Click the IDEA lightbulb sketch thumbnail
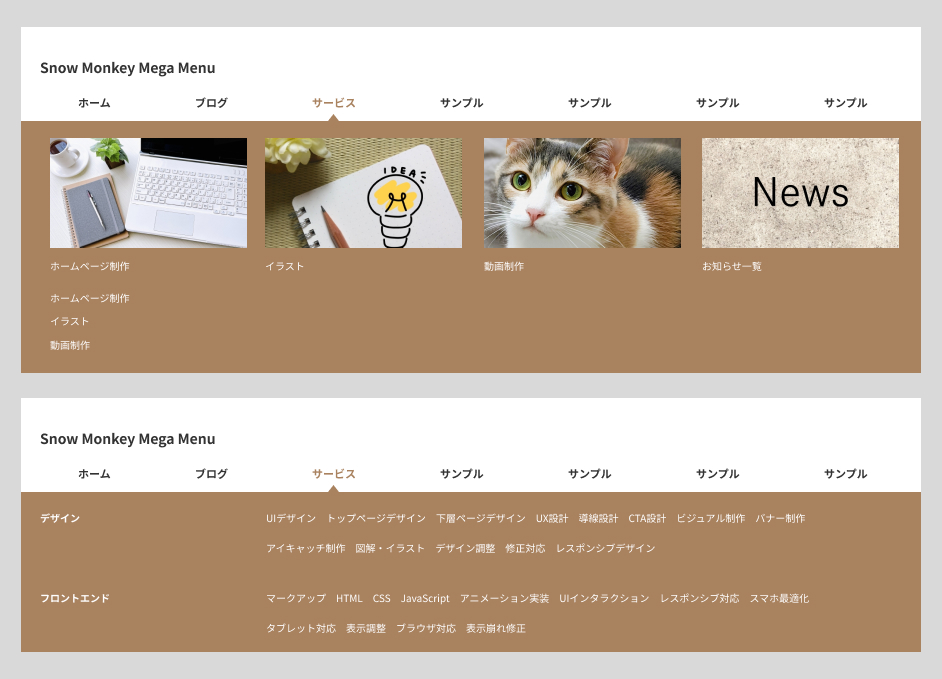The image size is (942, 679). [363, 192]
